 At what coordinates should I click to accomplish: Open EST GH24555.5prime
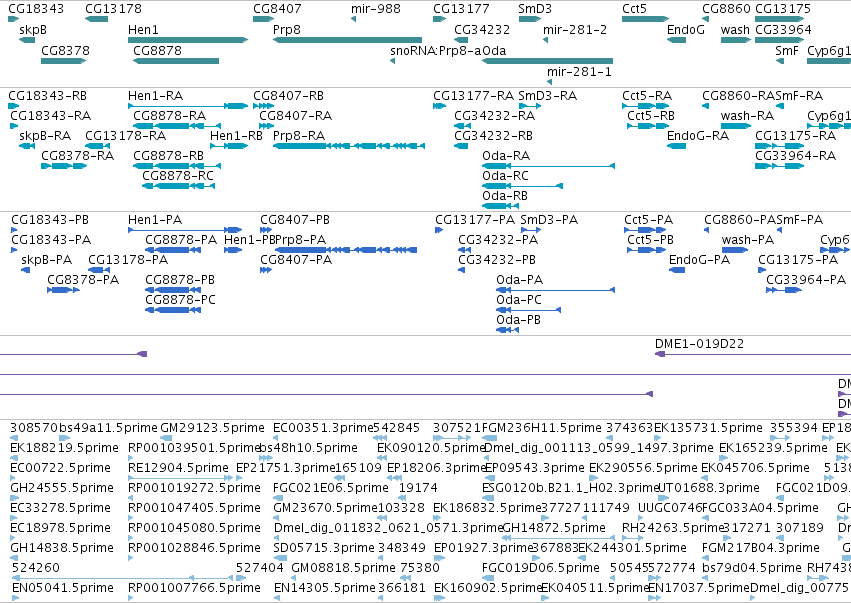pos(62,488)
